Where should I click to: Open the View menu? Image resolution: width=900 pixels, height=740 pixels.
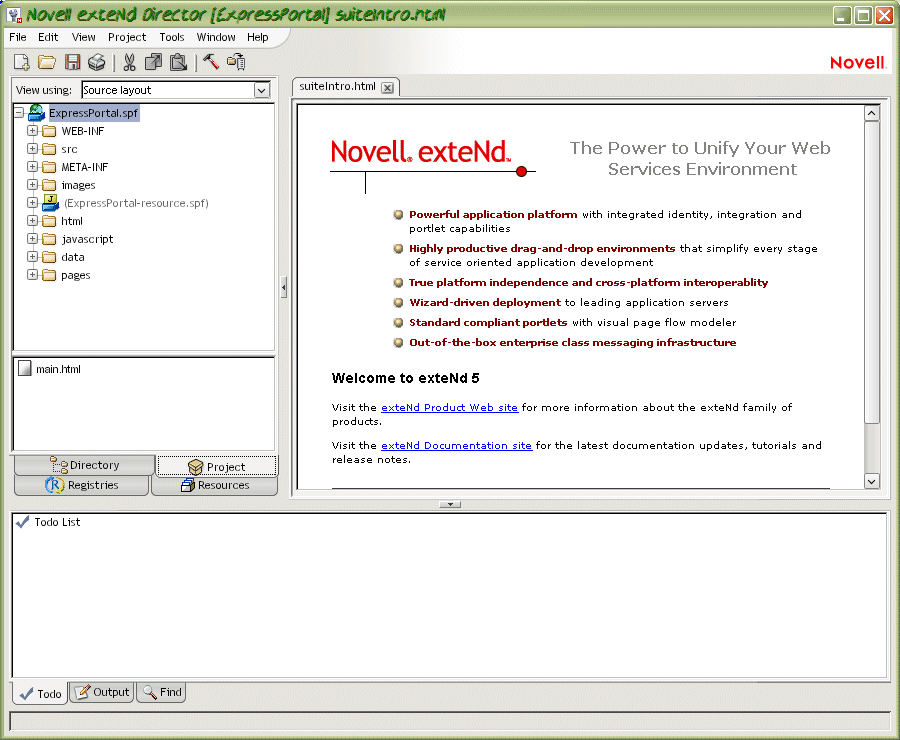coord(84,37)
